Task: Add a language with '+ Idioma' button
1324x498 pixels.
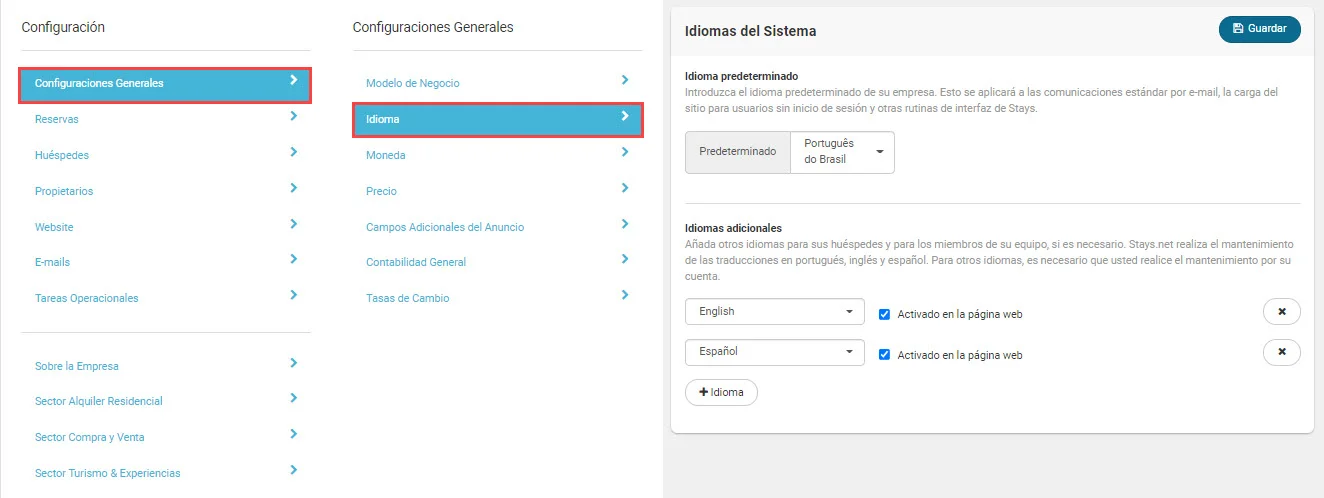Action: coord(721,392)
